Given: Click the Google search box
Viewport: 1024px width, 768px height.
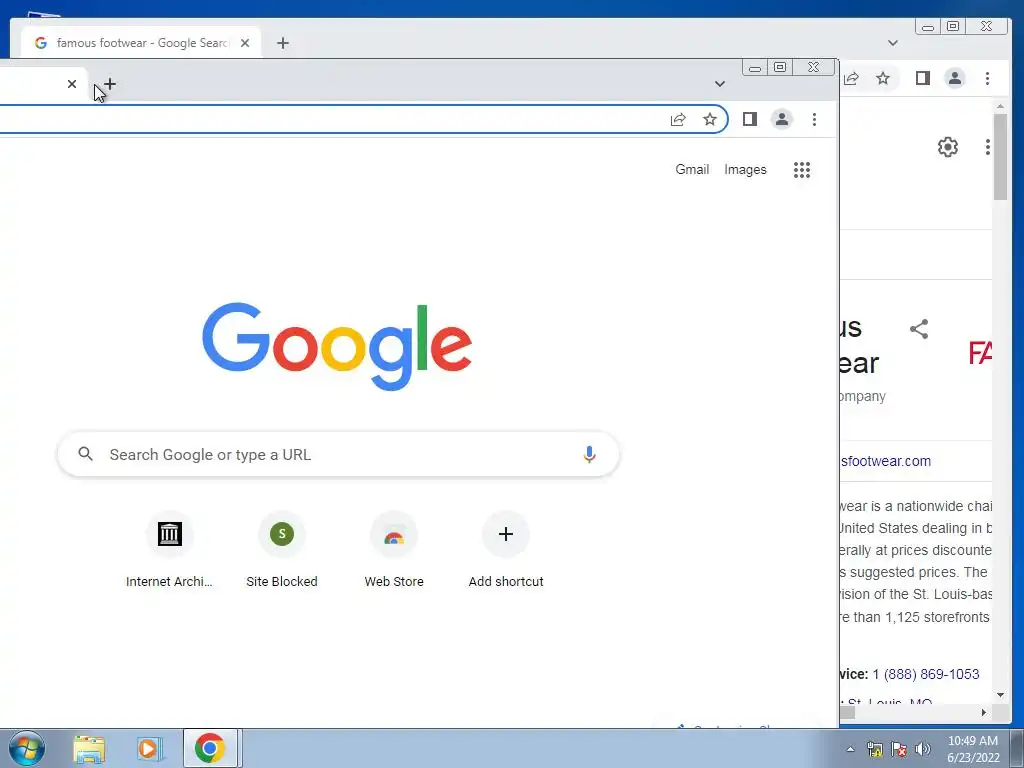Looking at the screenshot, I should point(338,455).
